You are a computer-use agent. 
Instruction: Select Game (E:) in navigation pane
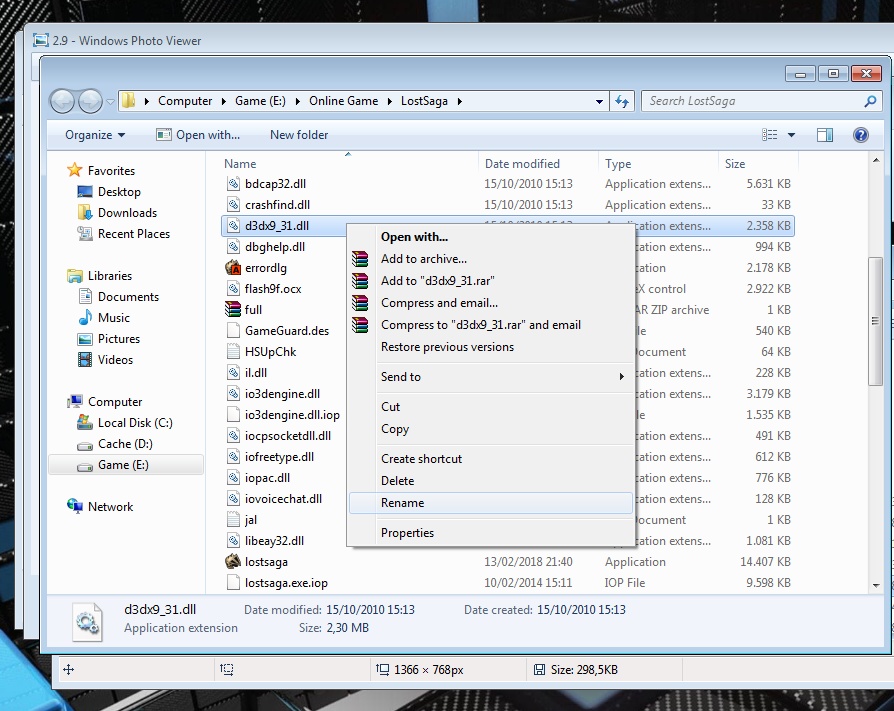point(126,465)
